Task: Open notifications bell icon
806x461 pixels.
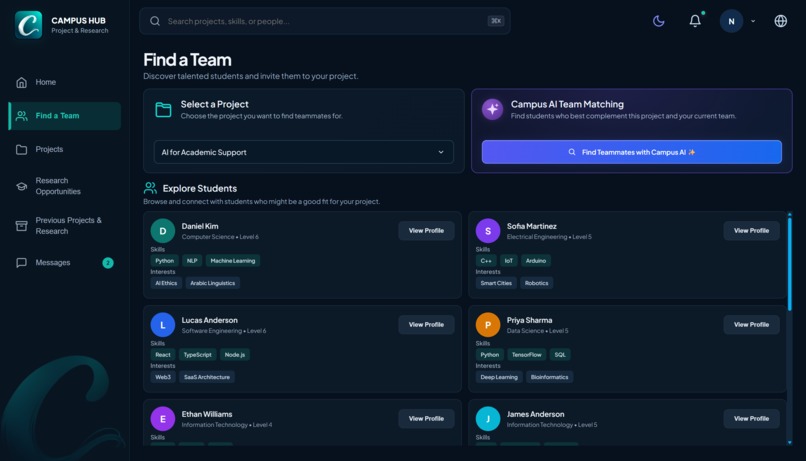Action: click(x=695, y=21)
